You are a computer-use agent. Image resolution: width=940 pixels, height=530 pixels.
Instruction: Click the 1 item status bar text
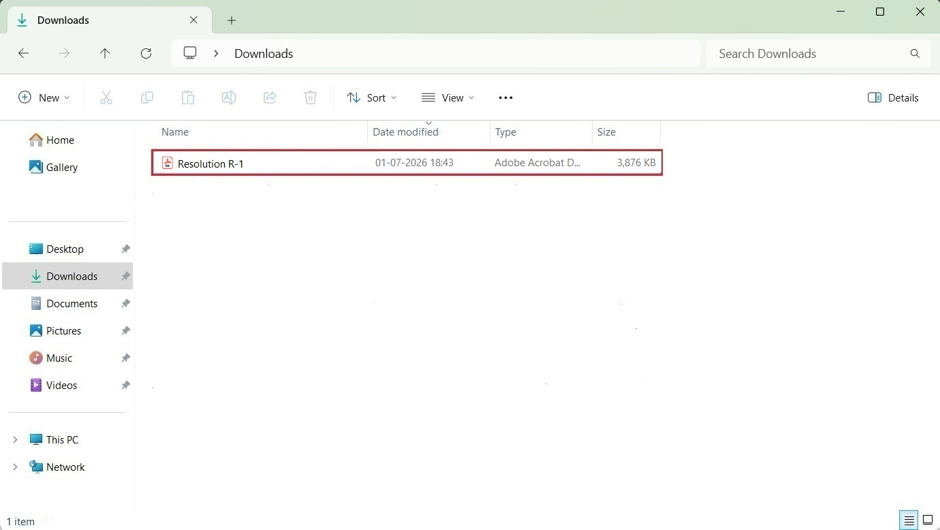pyautogui.click(x=20, y=522)
